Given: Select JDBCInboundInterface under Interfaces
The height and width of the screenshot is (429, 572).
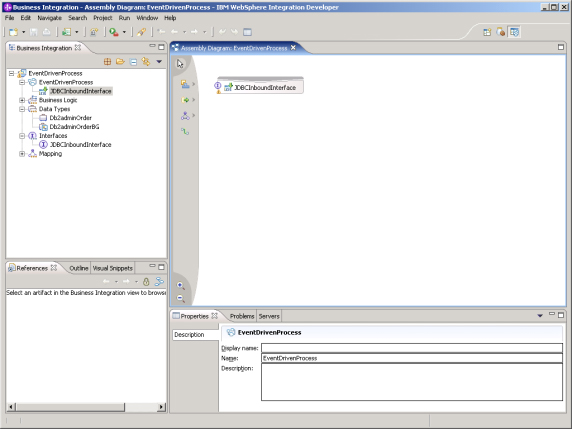Looking at the screenshot, I should point(81,144).
